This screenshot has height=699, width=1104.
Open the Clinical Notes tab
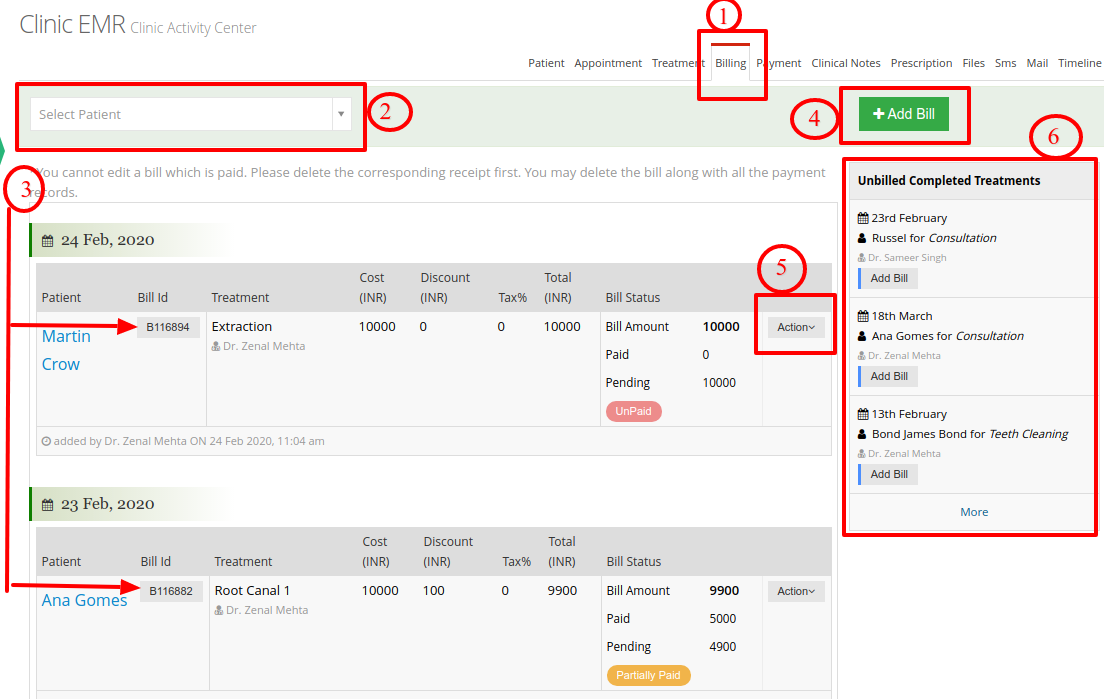(846, 63)
